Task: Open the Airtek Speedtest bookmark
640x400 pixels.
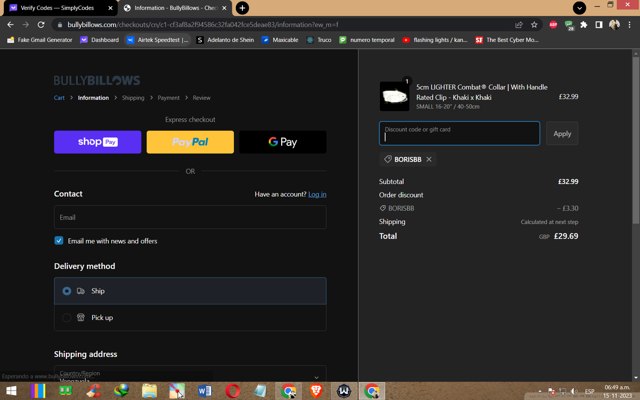Action: 158,40
